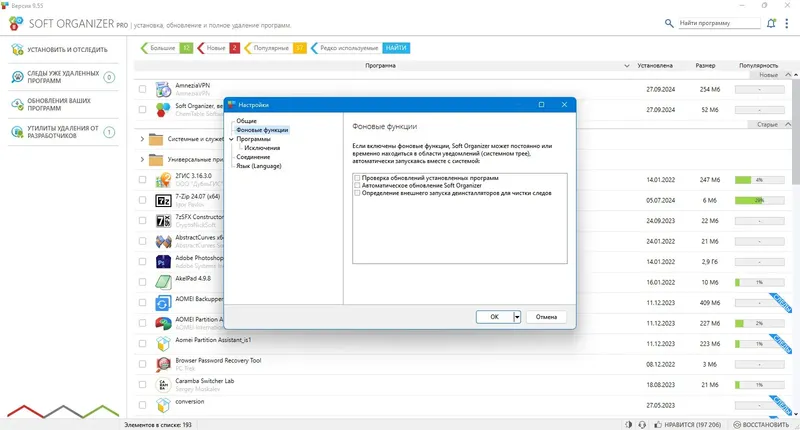Click the Обновления ваших программ icon
The image size is (800, 430).
coord(17,105)
